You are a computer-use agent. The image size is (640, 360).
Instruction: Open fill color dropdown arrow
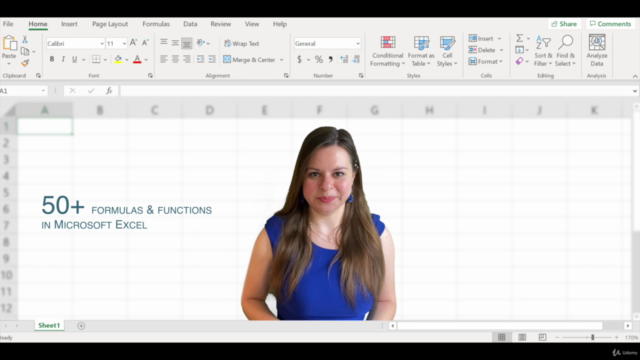click(x=127, y=60)
